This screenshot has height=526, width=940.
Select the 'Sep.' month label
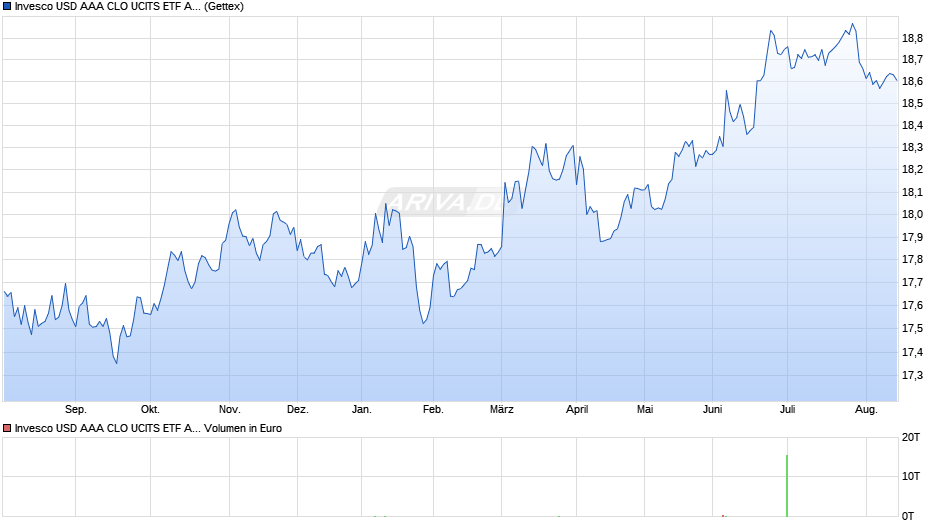pos(76,410)
